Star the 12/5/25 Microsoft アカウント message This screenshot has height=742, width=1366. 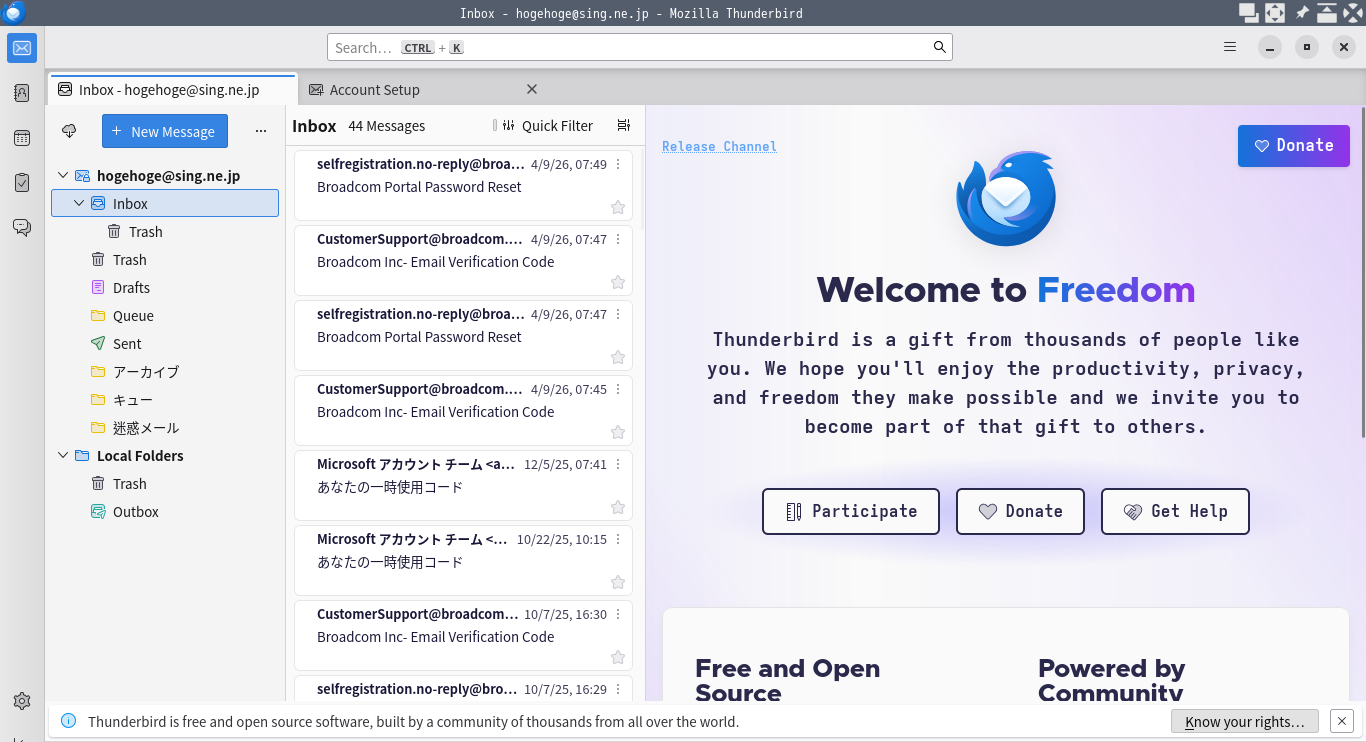pos(618,507)
